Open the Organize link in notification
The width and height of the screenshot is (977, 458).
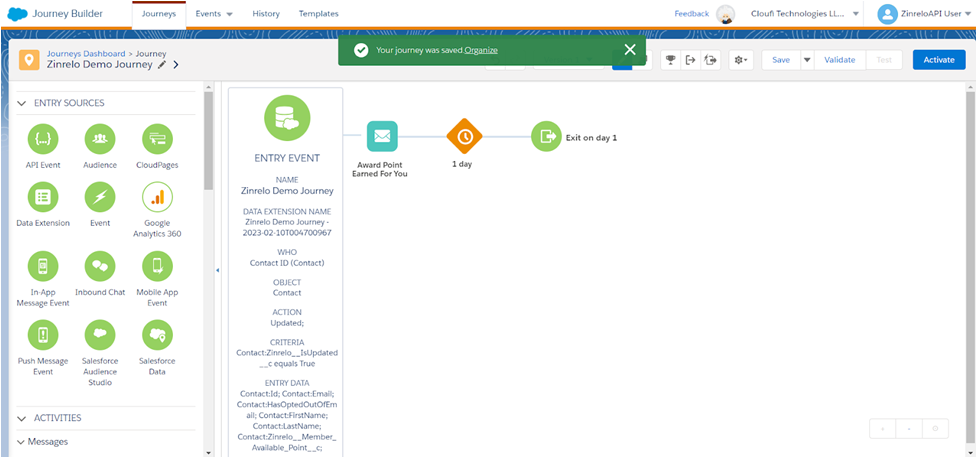[481, 50]
